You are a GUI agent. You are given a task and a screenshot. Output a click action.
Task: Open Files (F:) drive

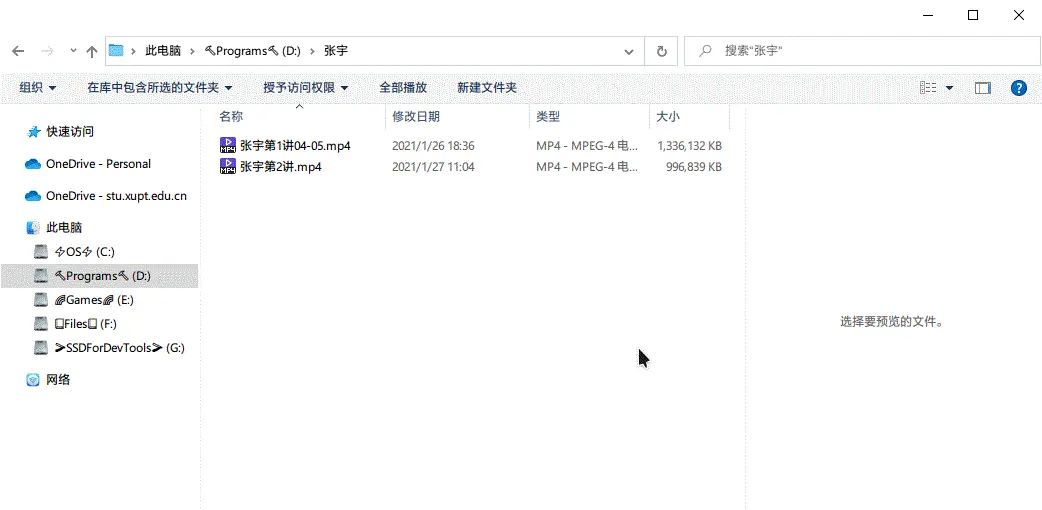86,324
